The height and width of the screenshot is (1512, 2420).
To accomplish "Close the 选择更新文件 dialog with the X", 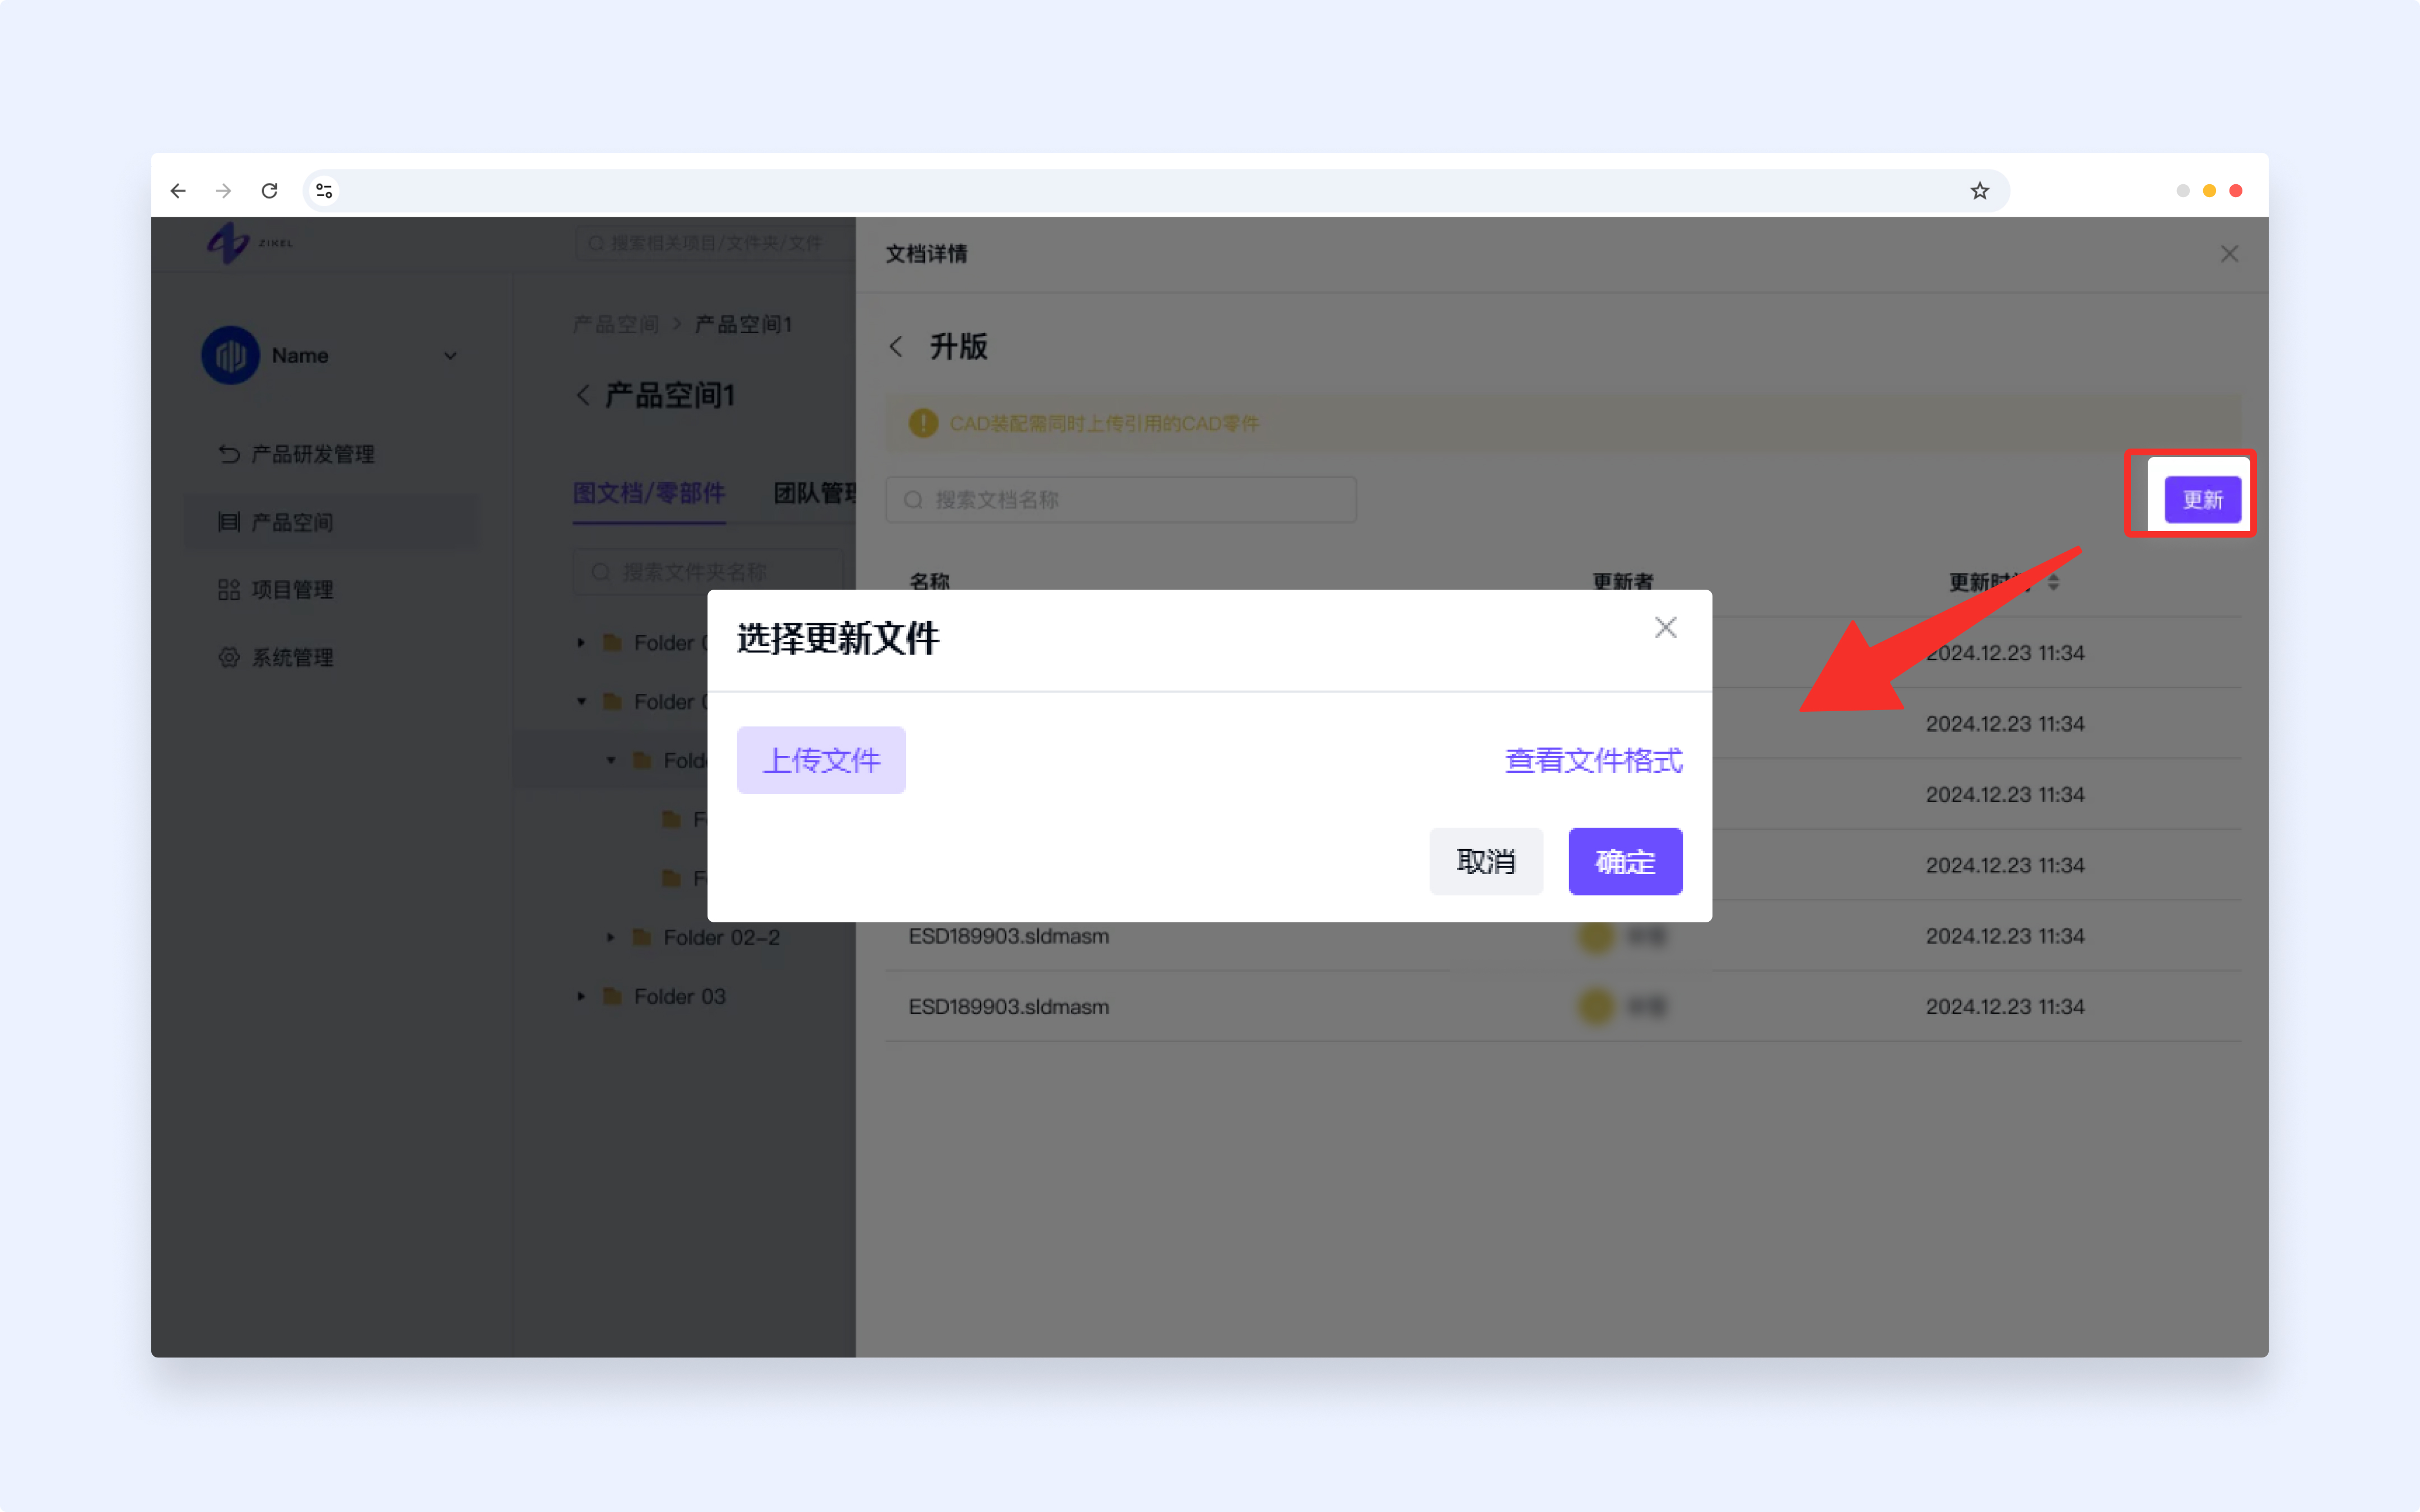I will coord(1666,628).
